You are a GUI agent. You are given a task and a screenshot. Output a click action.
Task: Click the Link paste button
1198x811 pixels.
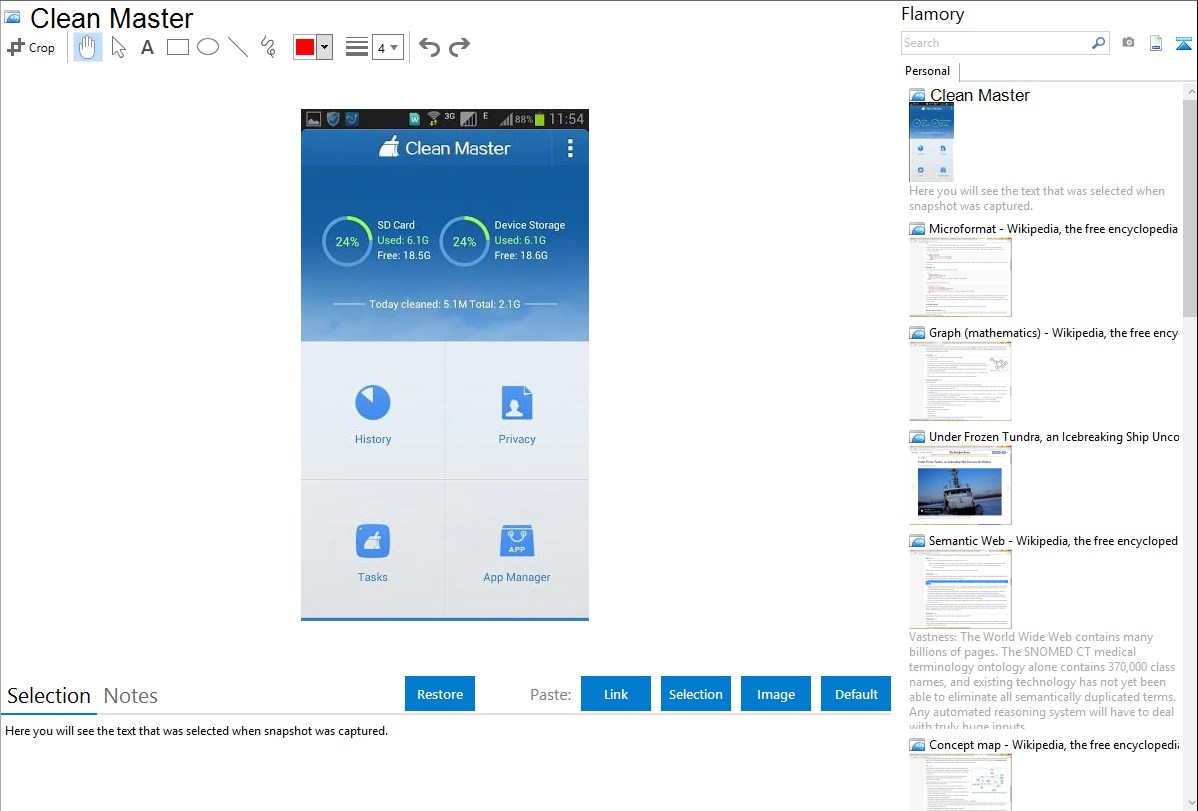point(616,694)
